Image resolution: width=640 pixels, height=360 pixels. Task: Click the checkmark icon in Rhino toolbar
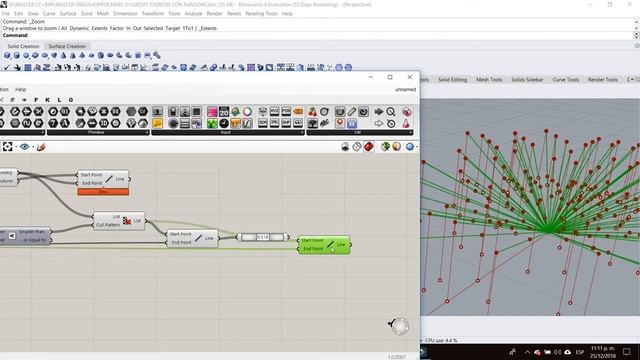tap(7, 67)
